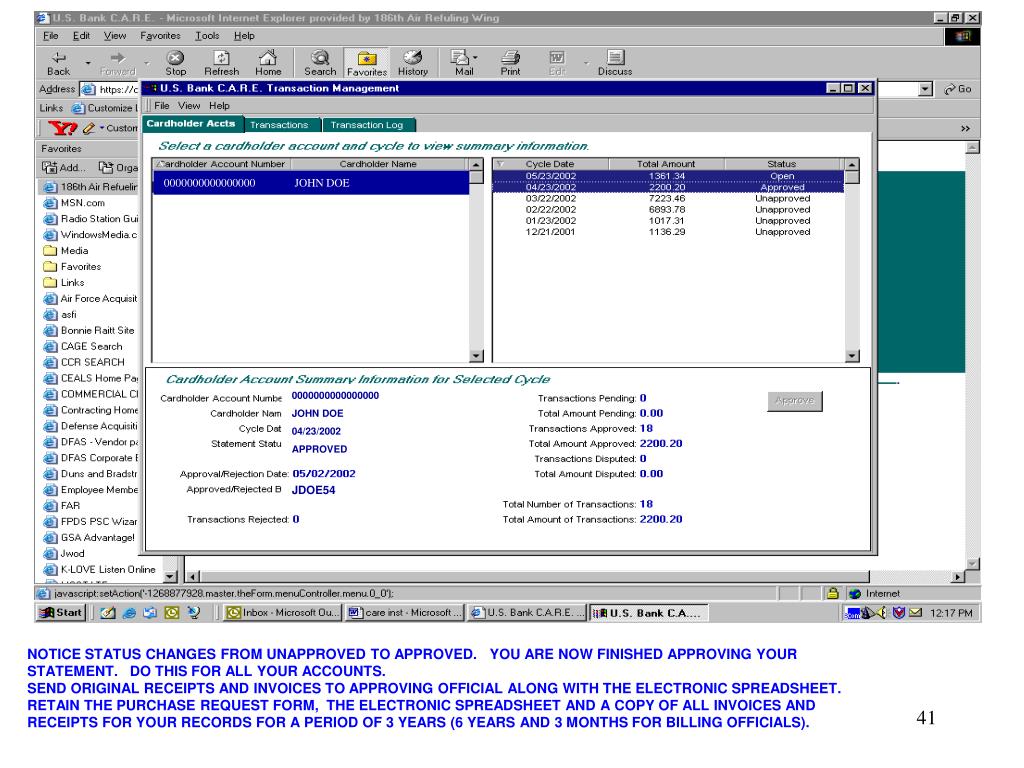Open the Bonnie Raitt Site favorite
This screenshot has height=768, width=1024.
[89, 330]
